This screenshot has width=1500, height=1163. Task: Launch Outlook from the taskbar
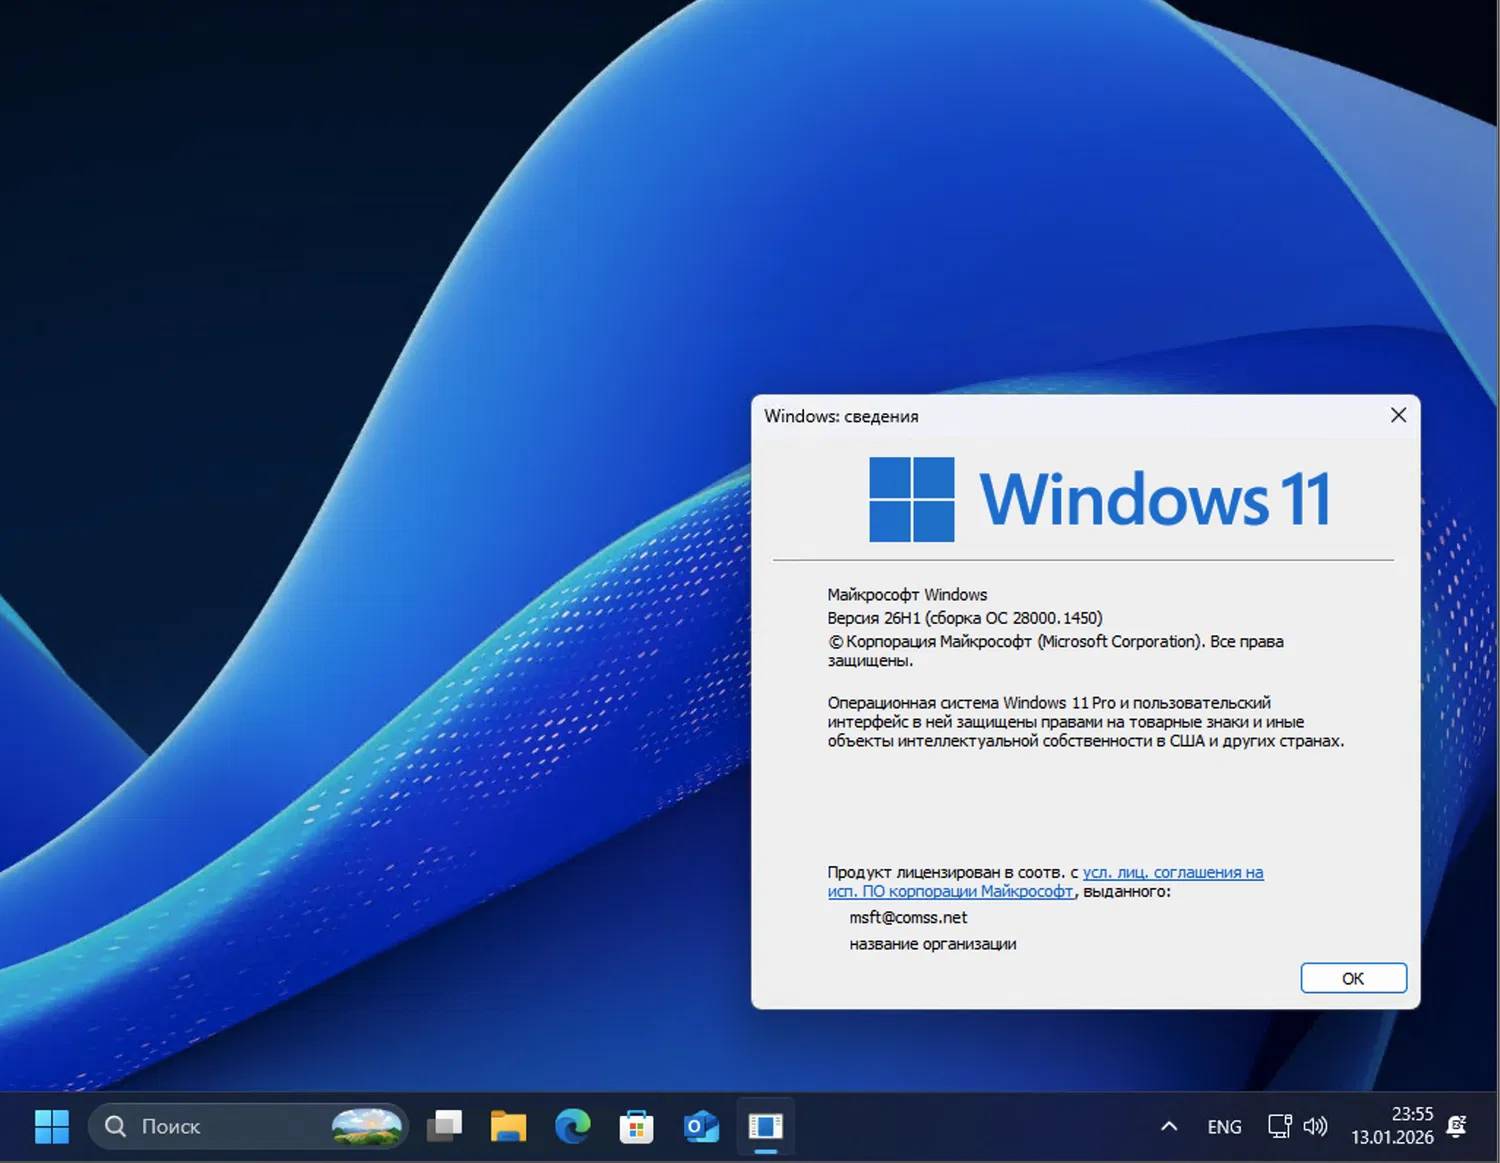click(x=701, y=1126)
